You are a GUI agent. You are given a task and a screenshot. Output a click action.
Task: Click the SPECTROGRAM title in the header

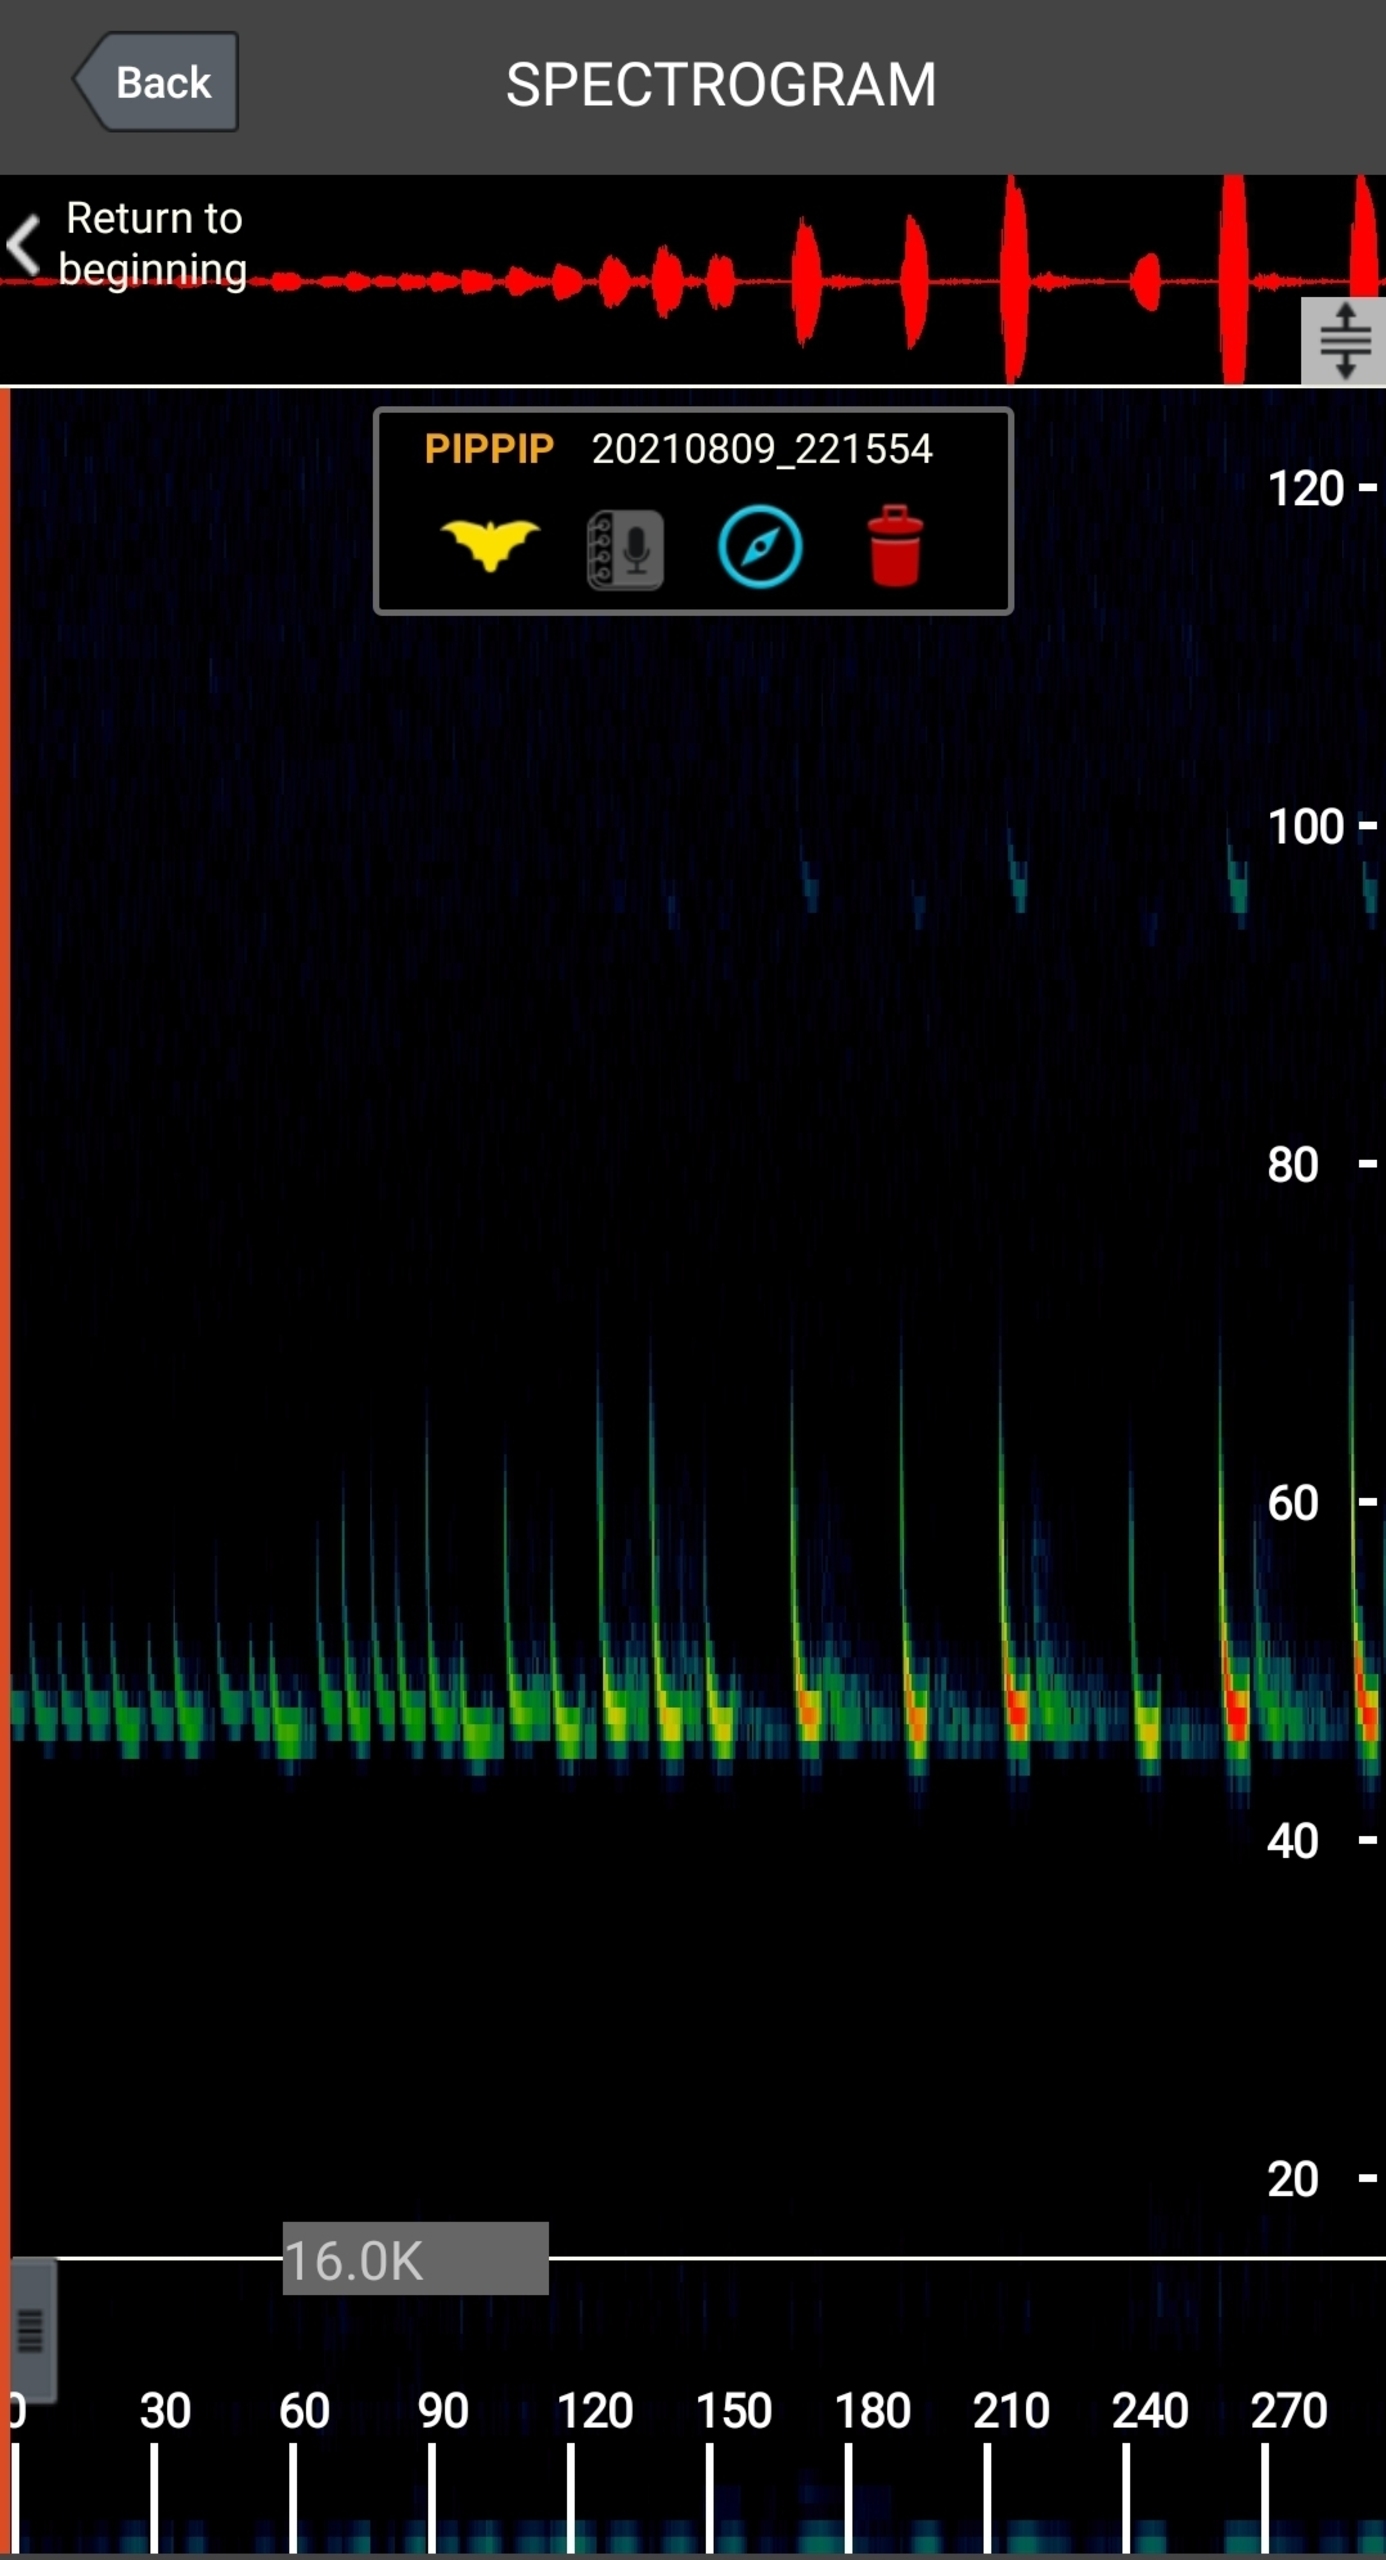click(721, 85)
